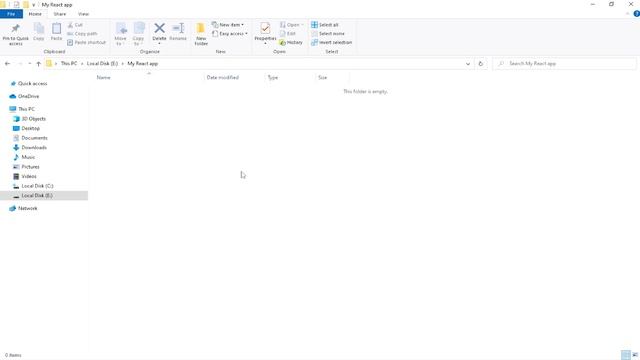
Task: Collapse the ribbon with the chevron
Action: click(628, 14)
